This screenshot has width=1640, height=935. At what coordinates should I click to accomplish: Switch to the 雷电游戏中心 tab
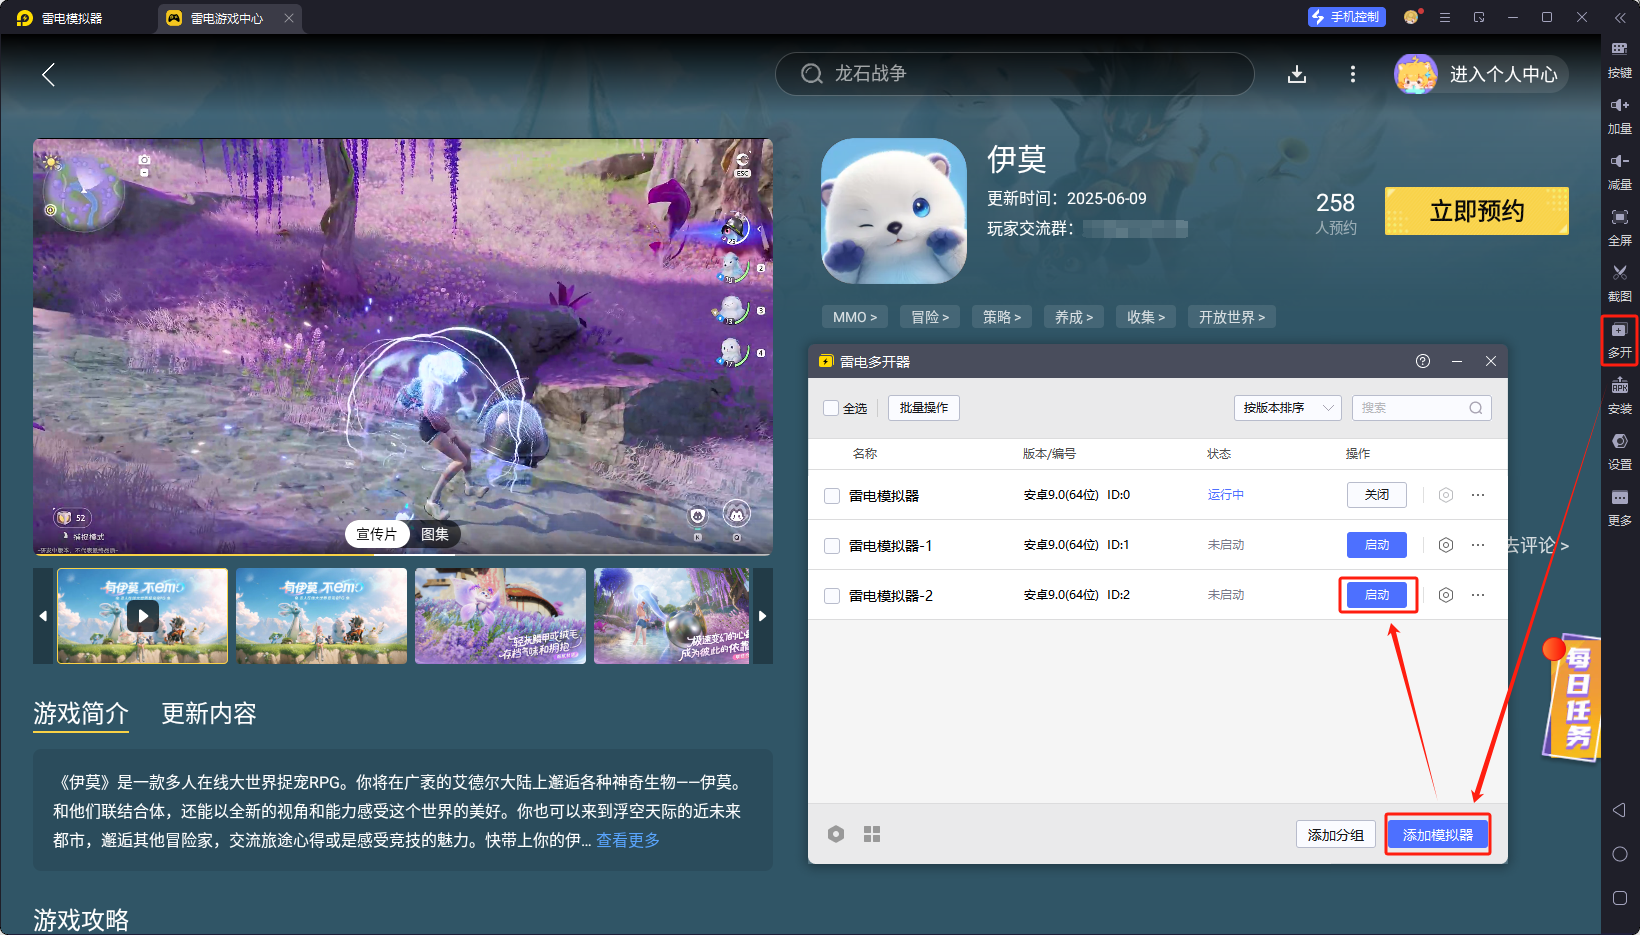(x=228, y=18)
